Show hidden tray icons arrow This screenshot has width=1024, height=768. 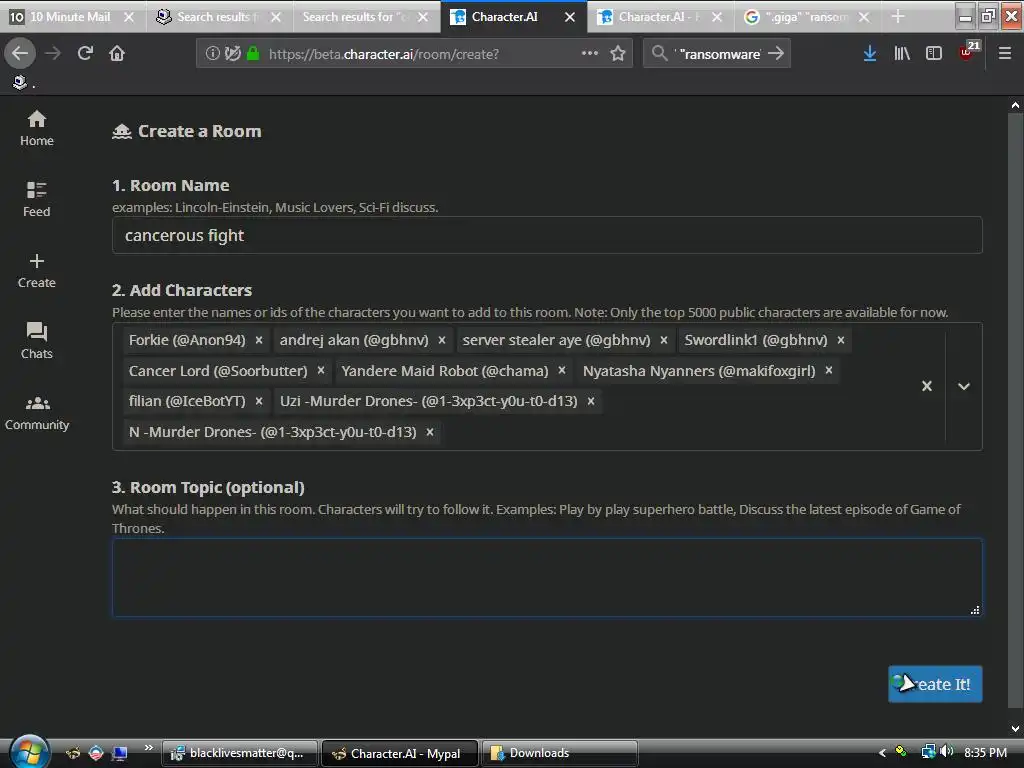tap(882, 753)
